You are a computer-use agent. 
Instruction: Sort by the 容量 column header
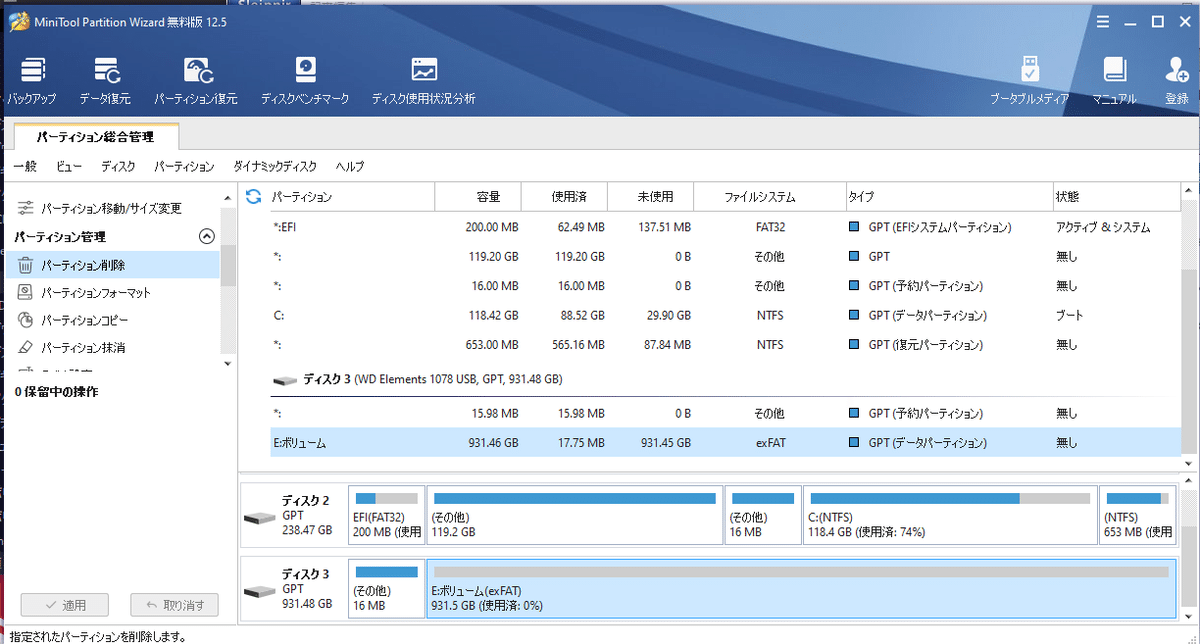479,197
